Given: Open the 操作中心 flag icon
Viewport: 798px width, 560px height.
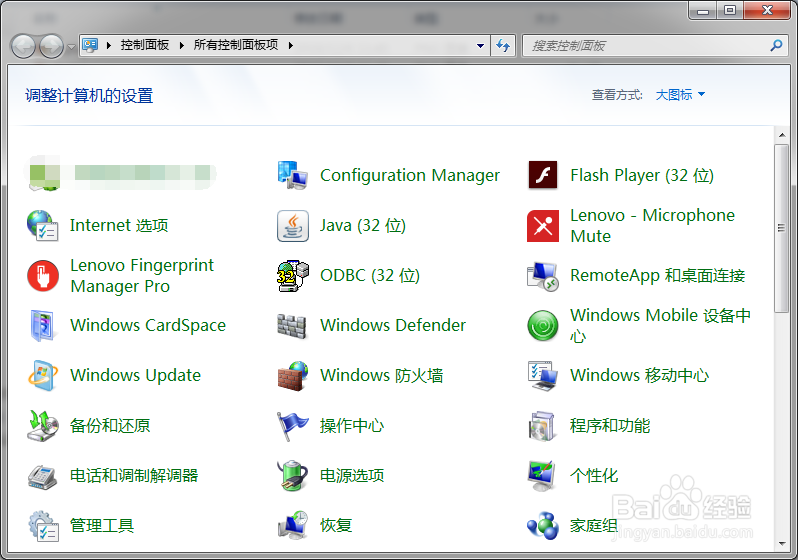Looking at the screenshot, I should click(x=293, y=426).
